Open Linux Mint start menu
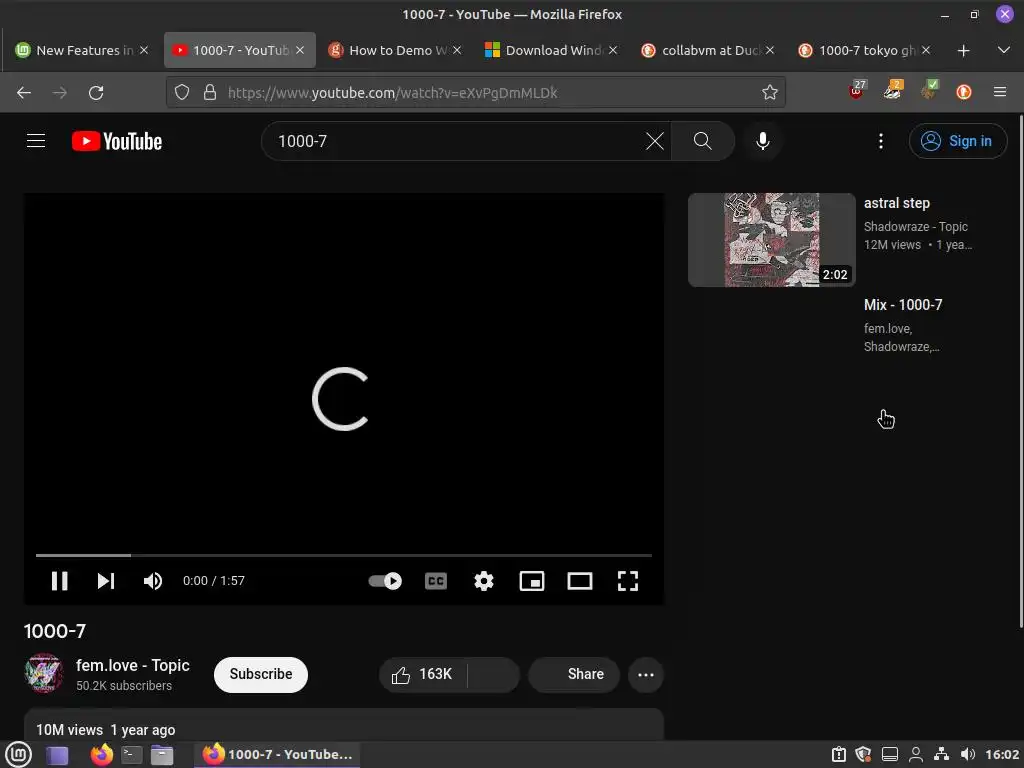 click(19, 755)
